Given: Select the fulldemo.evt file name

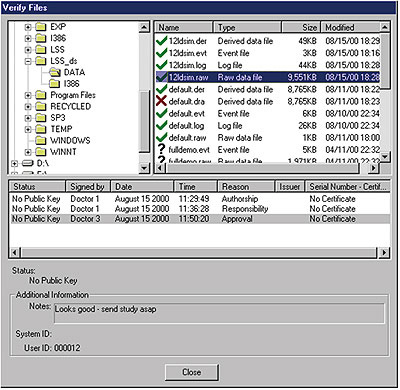Looking at the screenshot, I should 189,150.
